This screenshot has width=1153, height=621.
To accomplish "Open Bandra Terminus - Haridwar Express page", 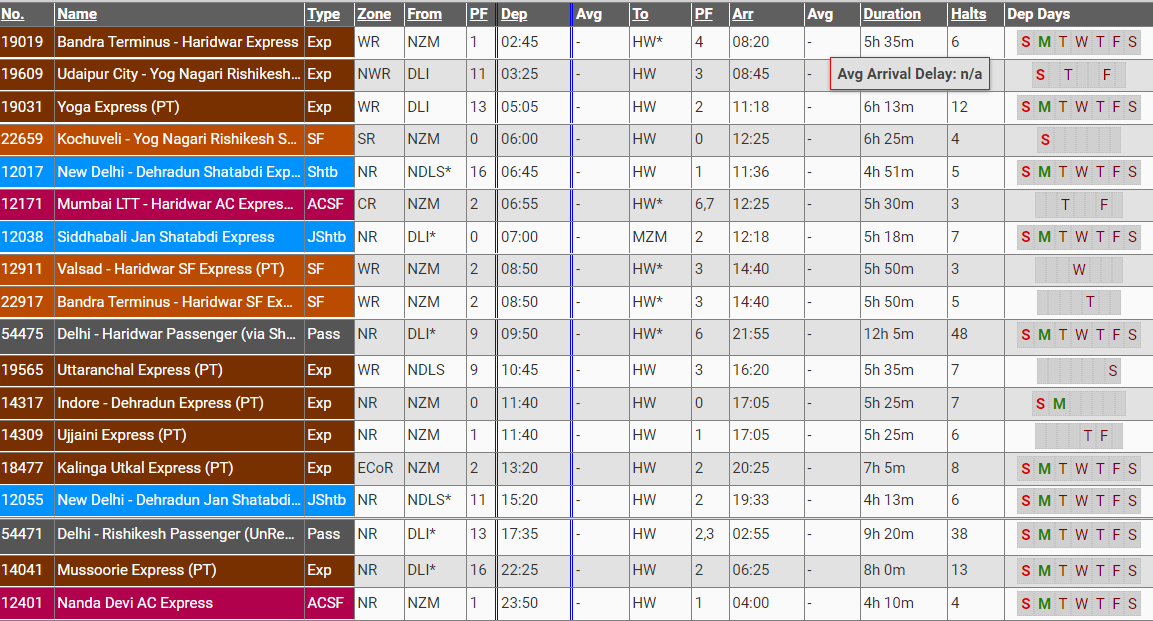I will (178, 41).
